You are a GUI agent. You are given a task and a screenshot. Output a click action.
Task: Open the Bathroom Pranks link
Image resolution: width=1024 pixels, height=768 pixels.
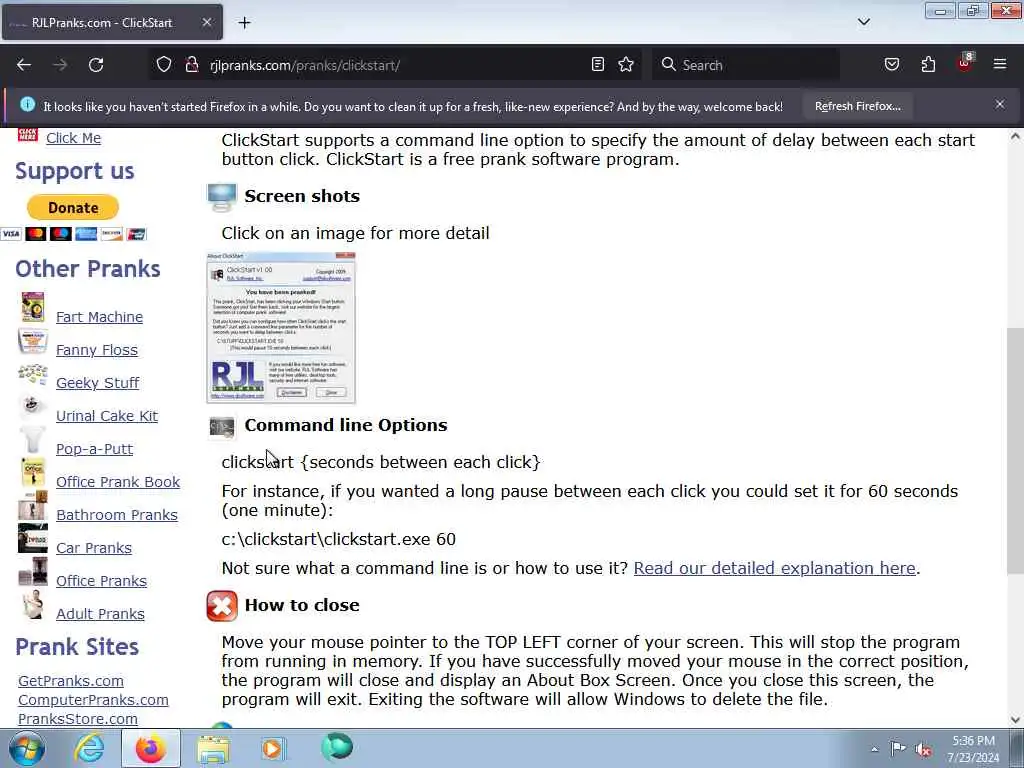(x=116, y=515)
